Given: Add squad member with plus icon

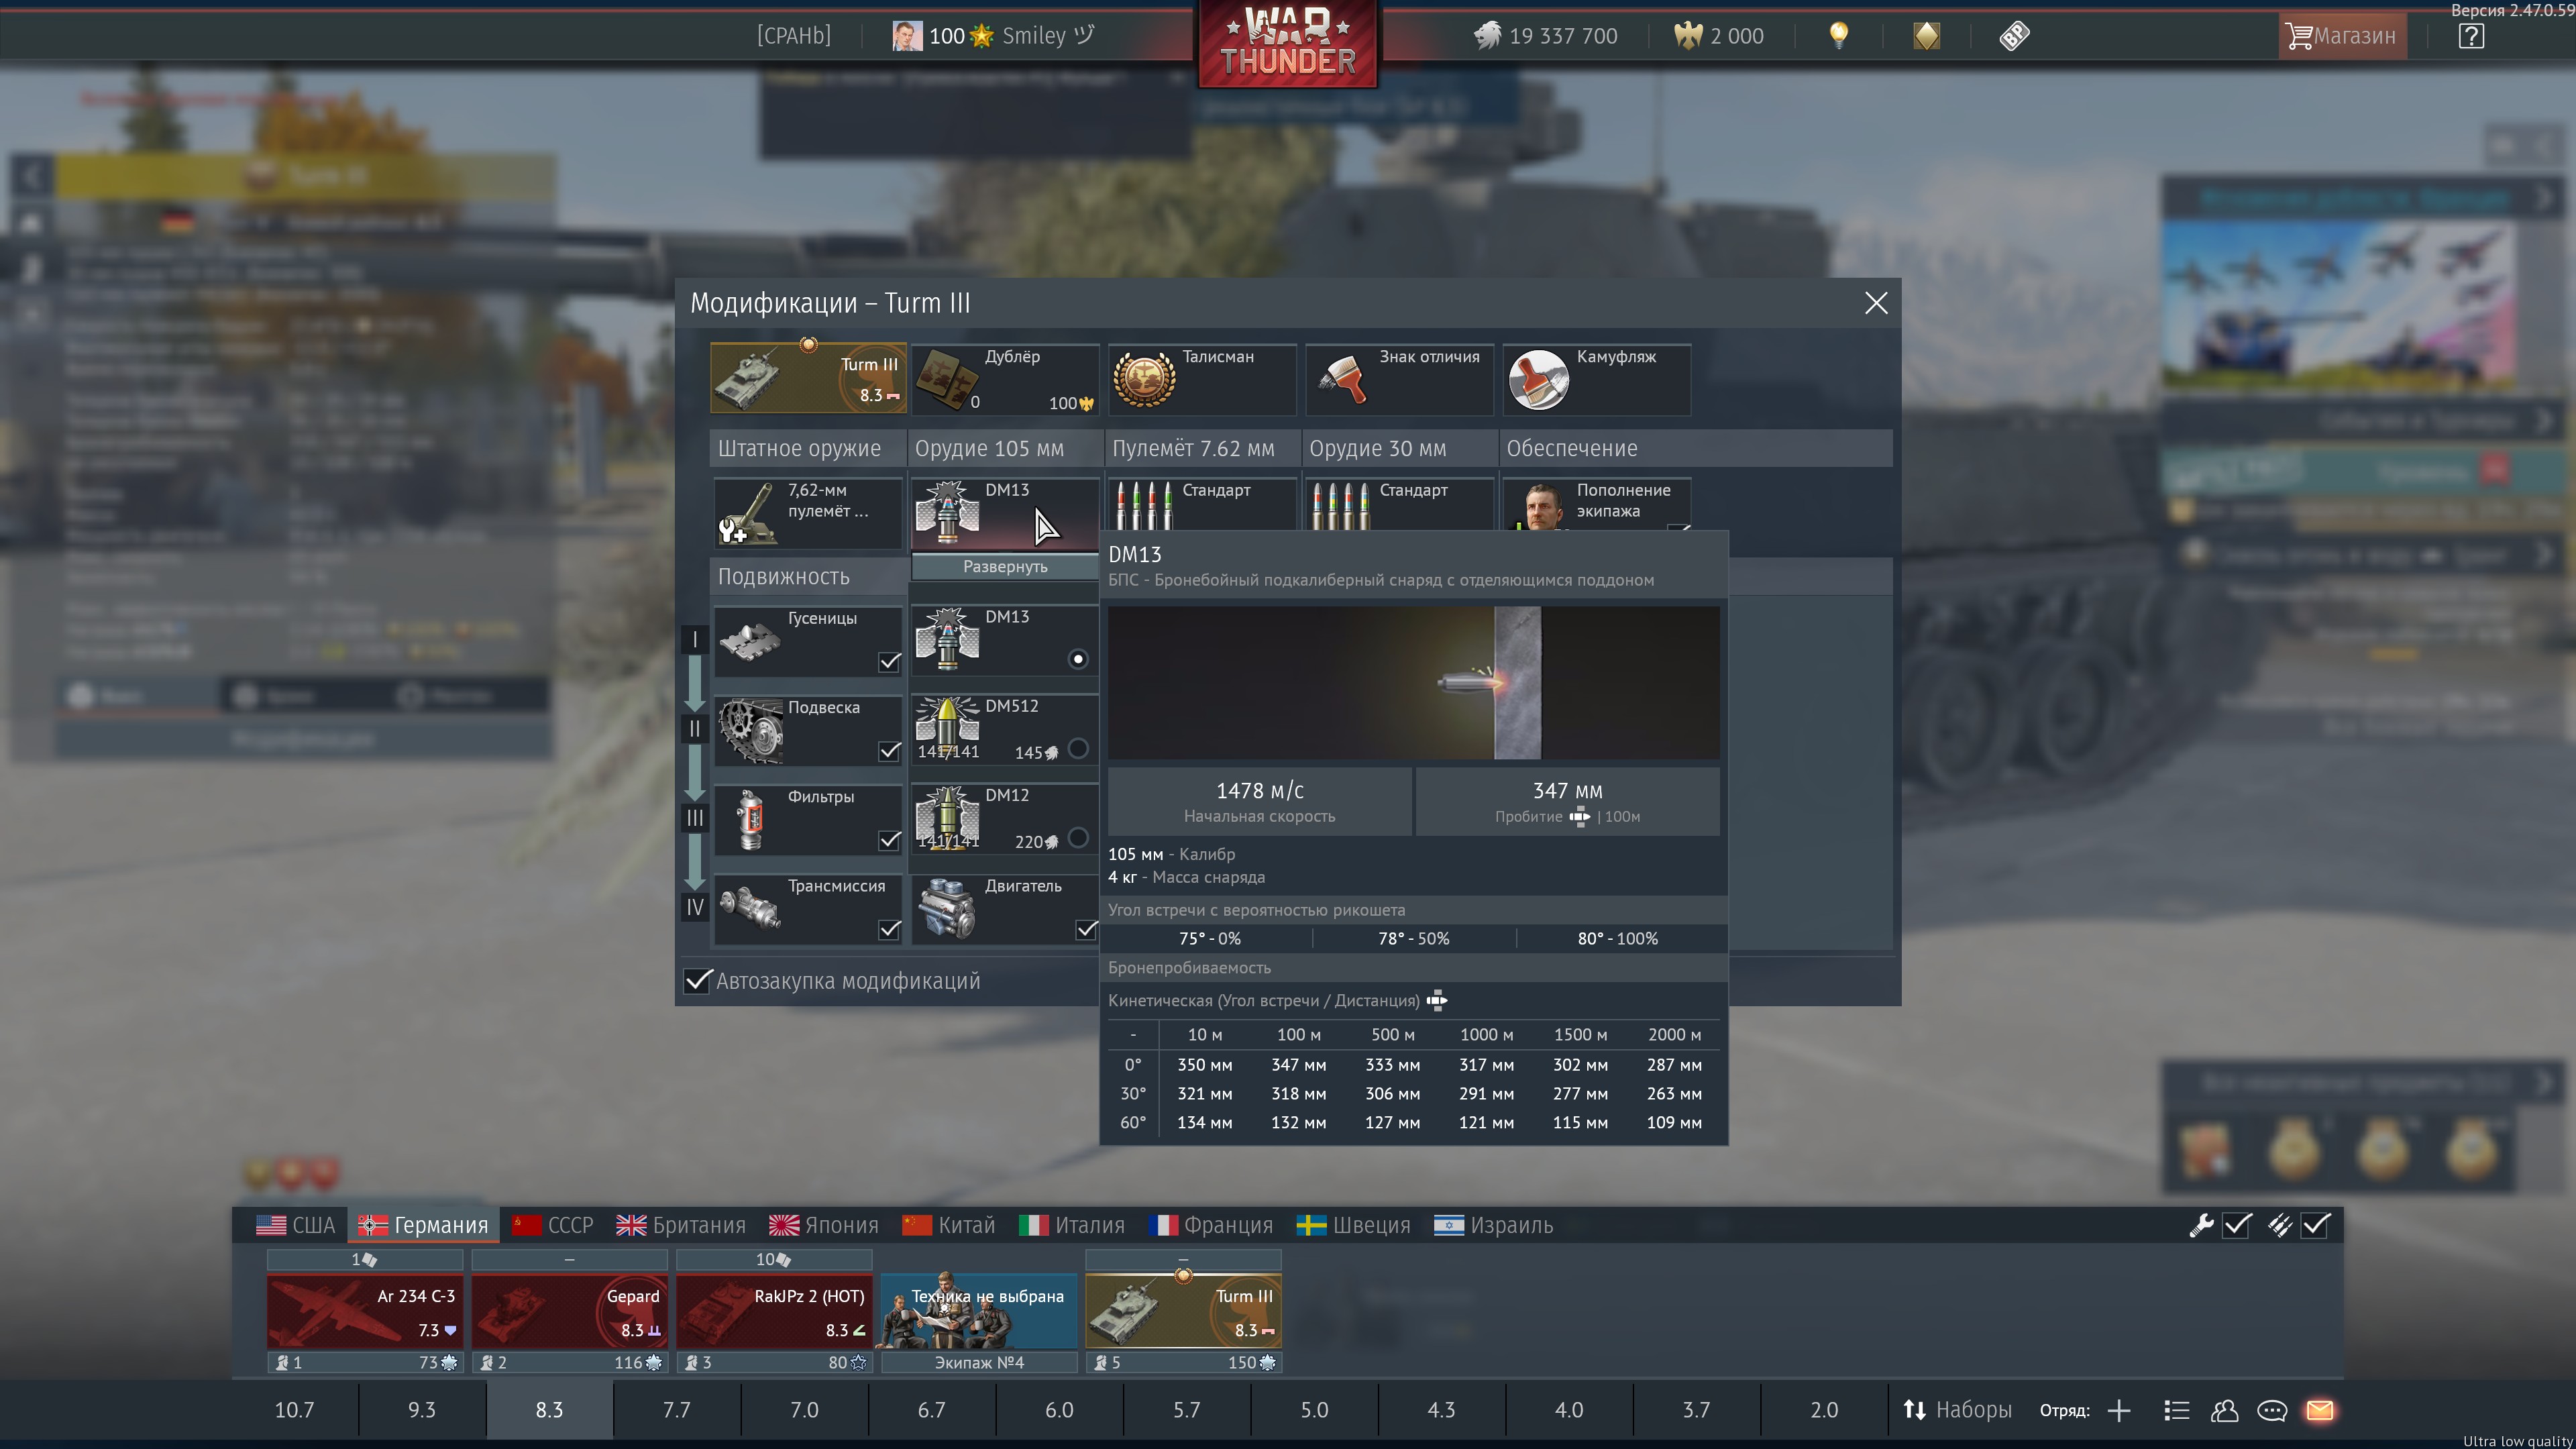Looking at the screenshot, I should [2118, 1411].
